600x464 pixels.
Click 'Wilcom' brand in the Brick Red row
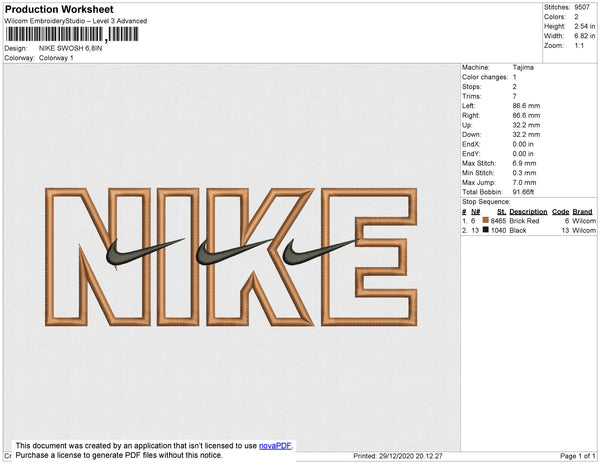584,221
